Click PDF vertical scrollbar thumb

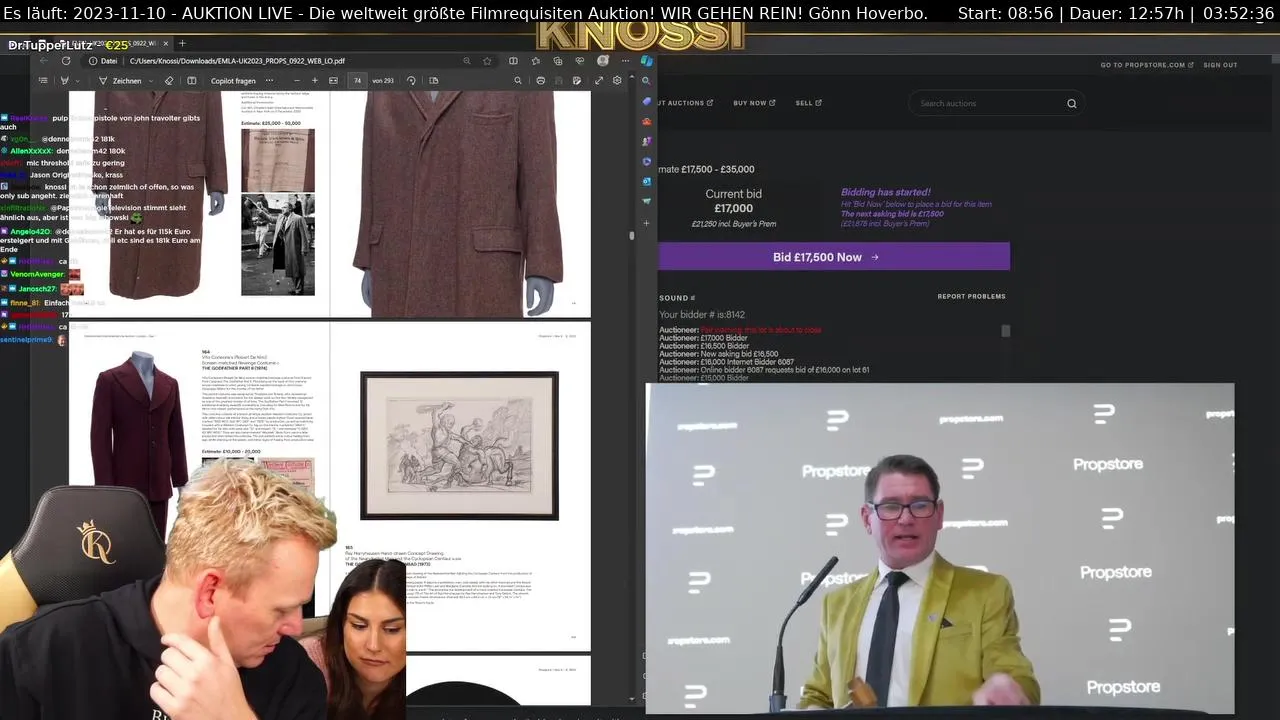631,236
